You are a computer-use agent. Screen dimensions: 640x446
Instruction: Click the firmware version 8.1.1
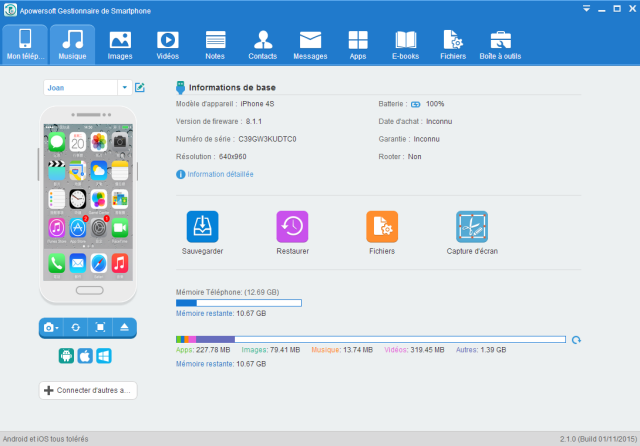coord(254,122)
